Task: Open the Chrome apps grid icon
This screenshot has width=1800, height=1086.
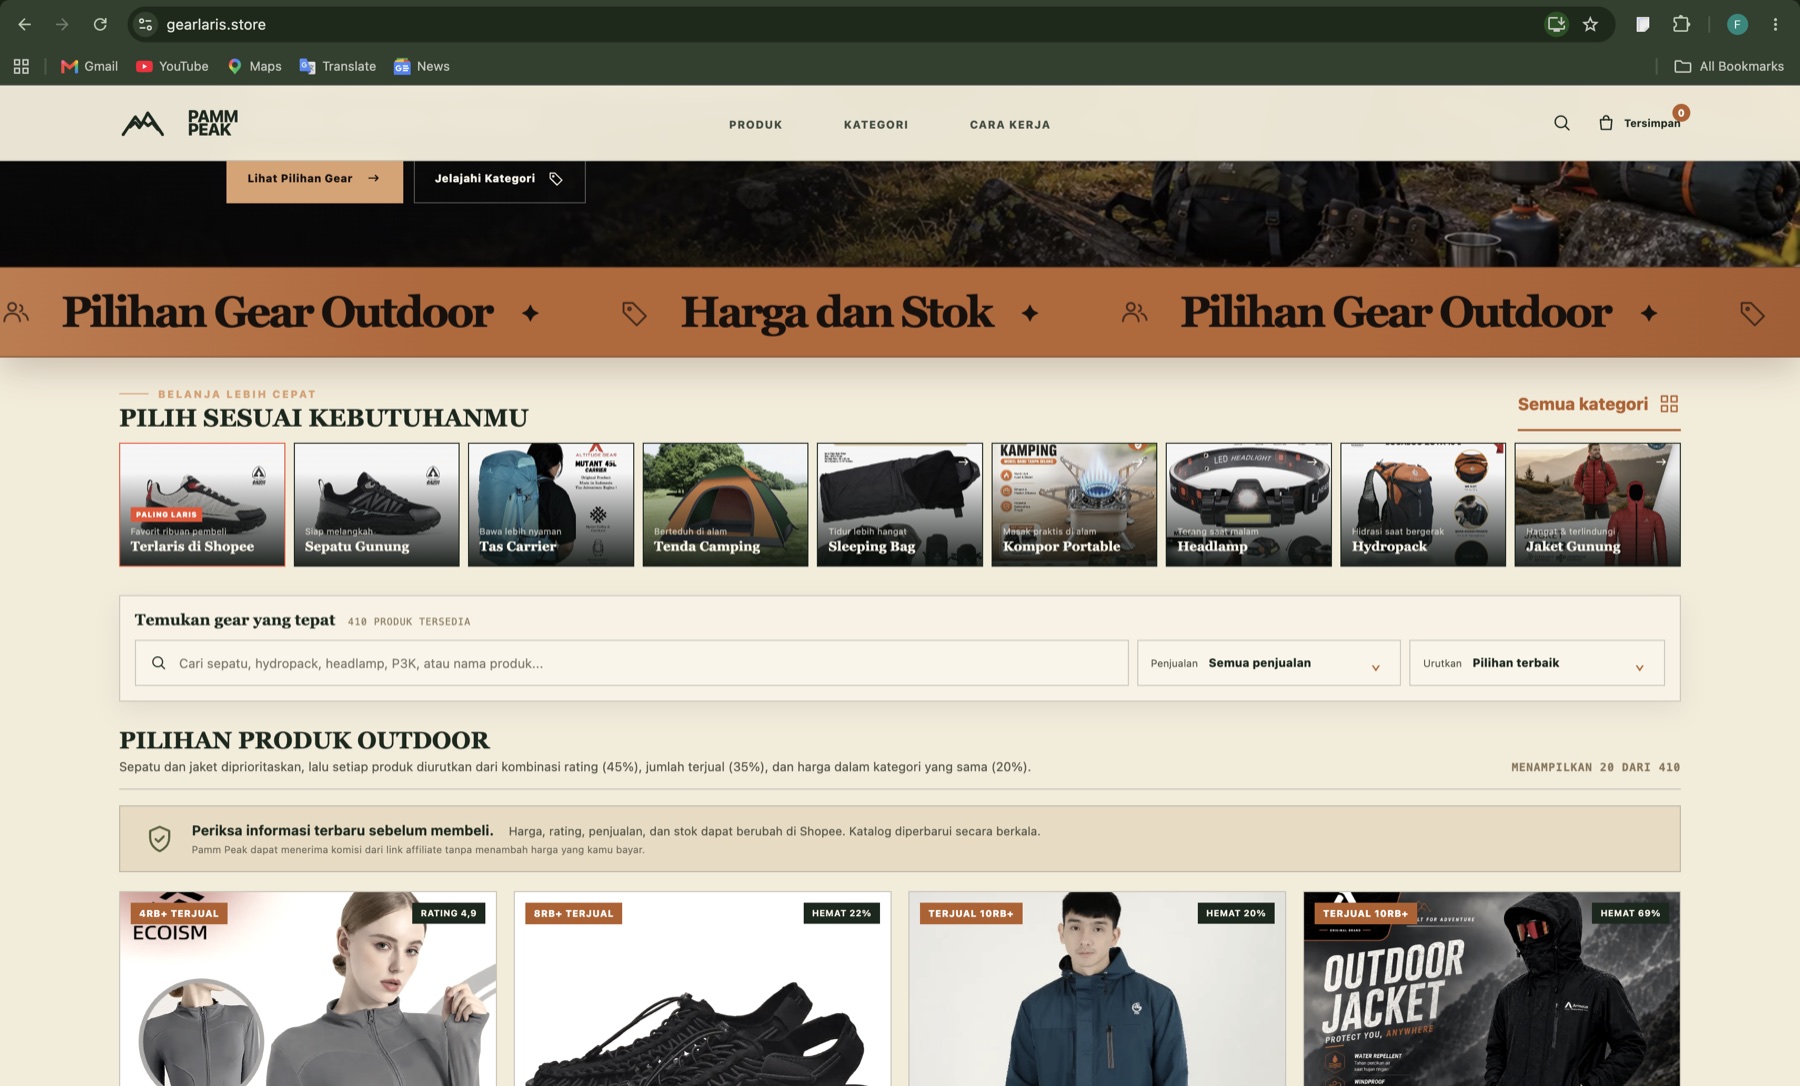Action: coord(21,66)
